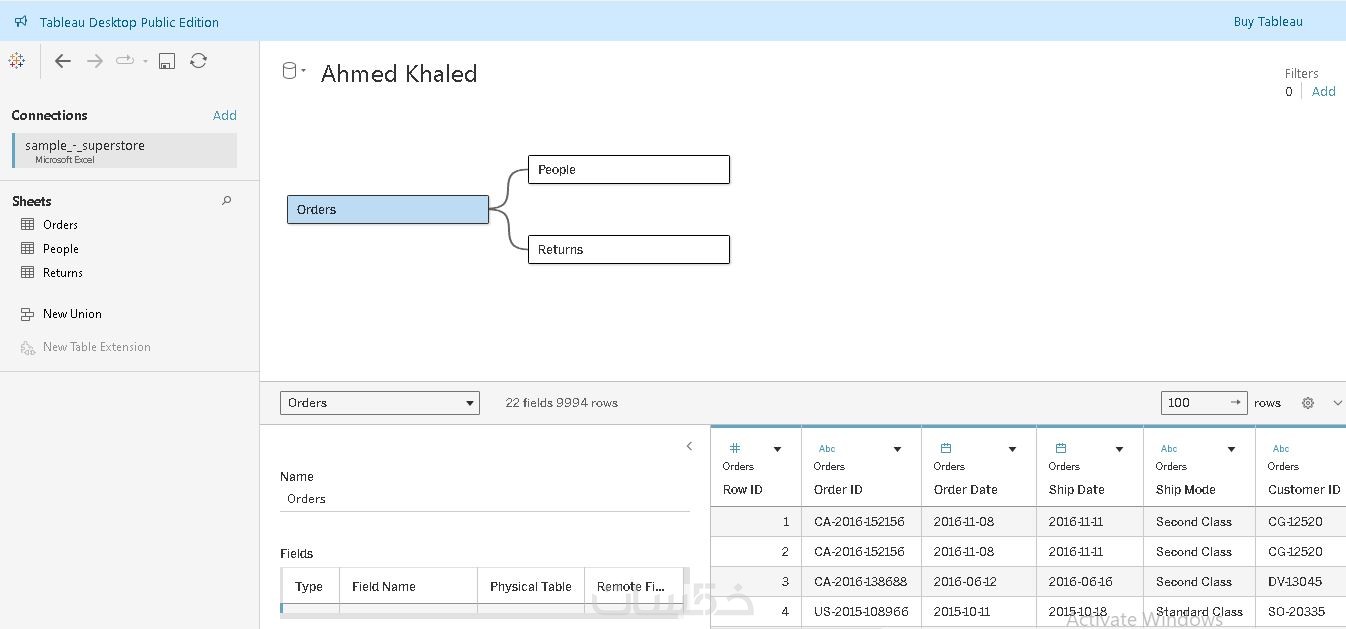Select the Returns sheet in the list
The height and width of the screenshot is (629, 1346).
pos(62,273)
